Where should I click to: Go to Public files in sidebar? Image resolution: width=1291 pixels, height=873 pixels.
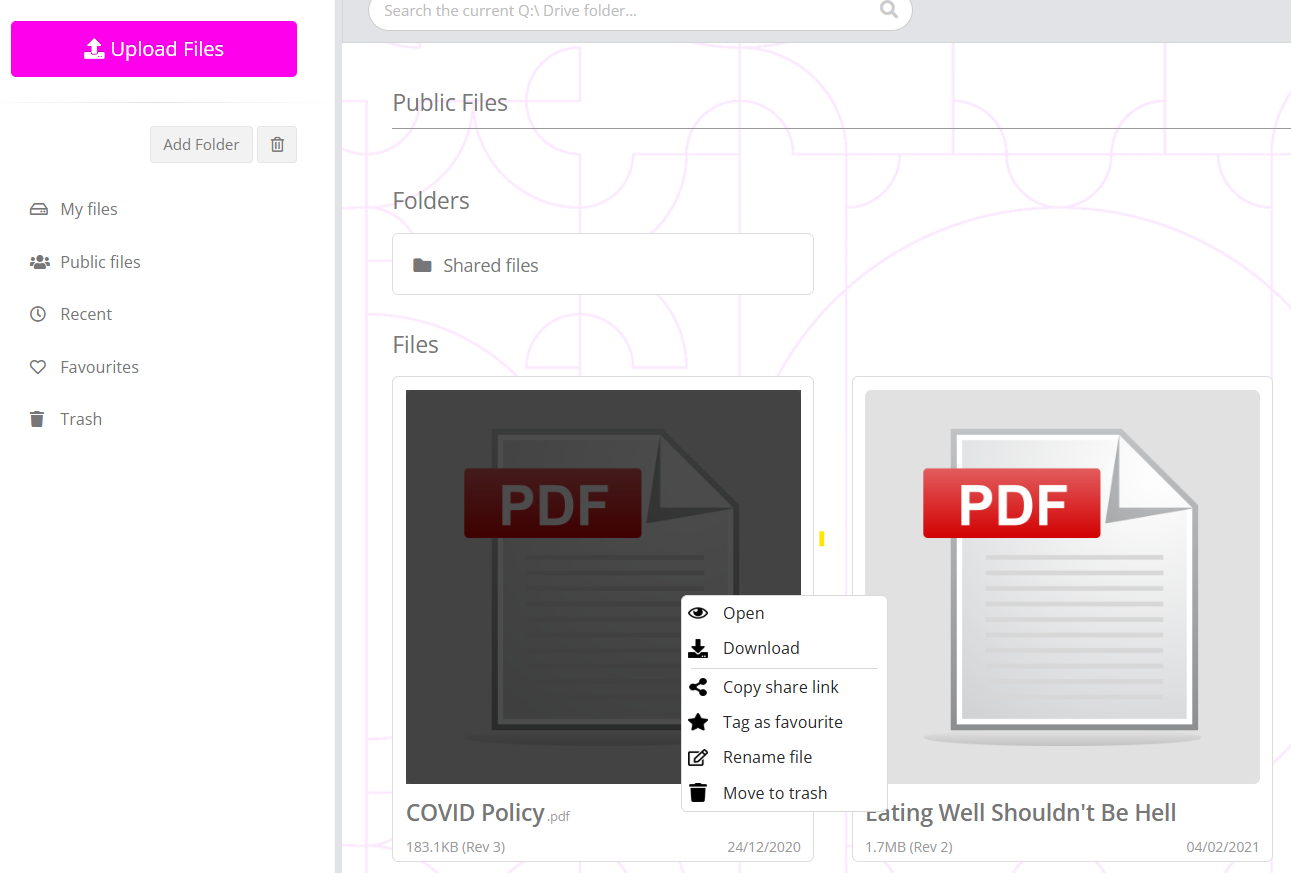tap(100, 262)
